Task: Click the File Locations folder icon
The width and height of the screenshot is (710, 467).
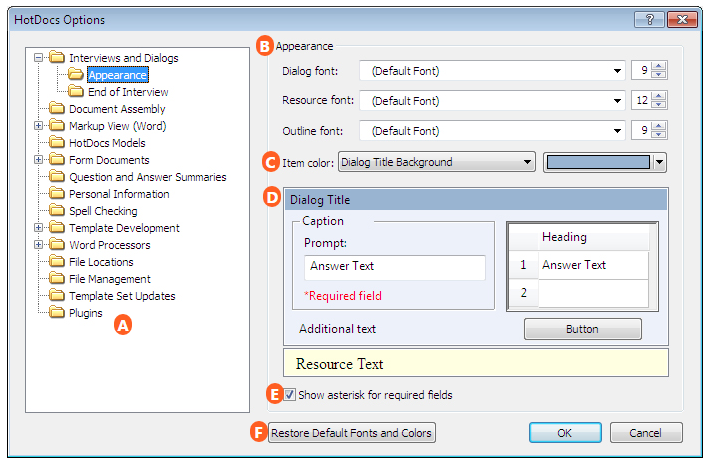Action: [57, 261]
